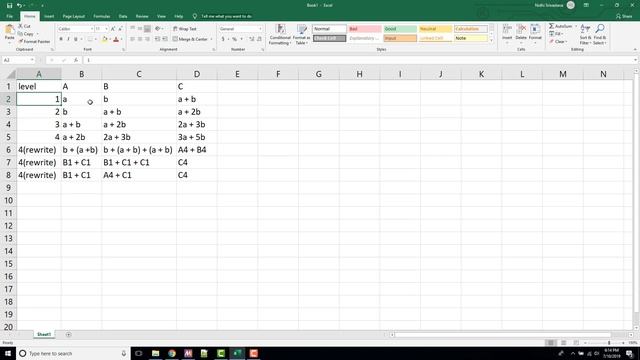Image resolution: width=640 pixels, height=360 pixels.
Task: Apply the Neutral cell style
Action: (x=436, y=29)
